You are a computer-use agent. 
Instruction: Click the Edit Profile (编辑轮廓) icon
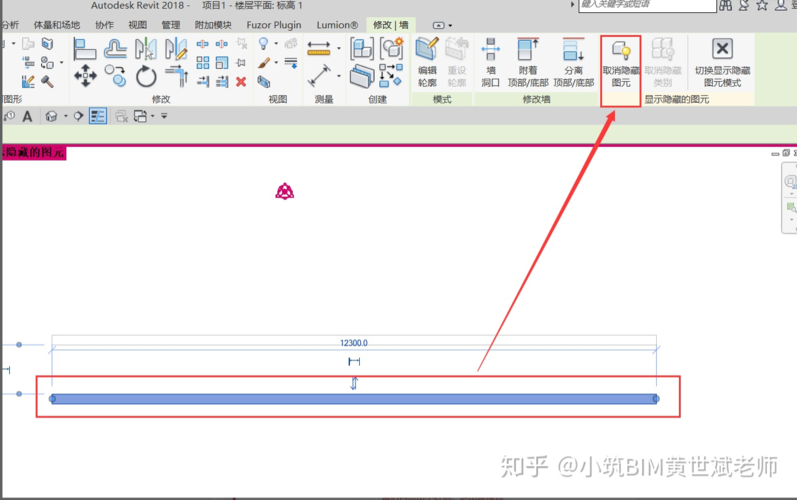(427, 63)
